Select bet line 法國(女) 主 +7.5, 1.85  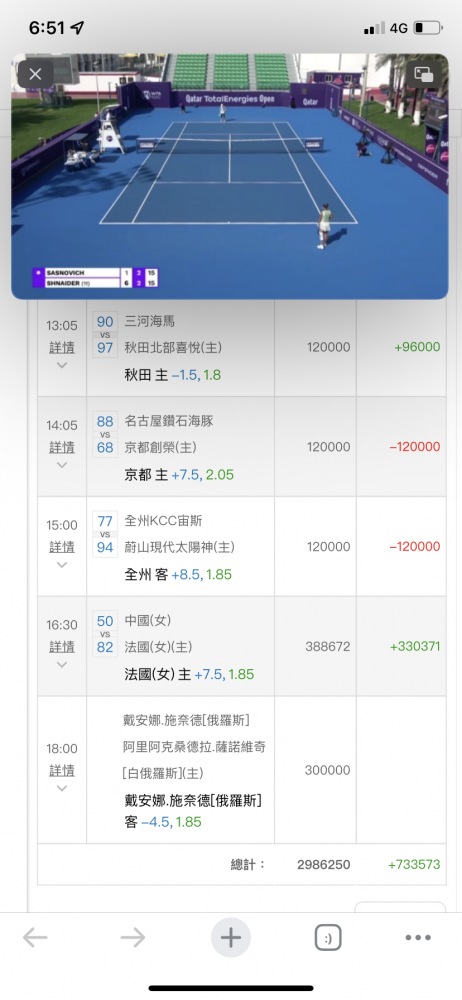(189, 674)
